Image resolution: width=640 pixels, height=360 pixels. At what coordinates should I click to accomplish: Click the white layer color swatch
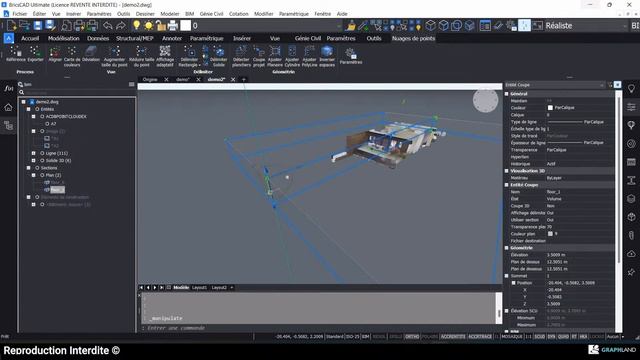click(x=186, y=26)
